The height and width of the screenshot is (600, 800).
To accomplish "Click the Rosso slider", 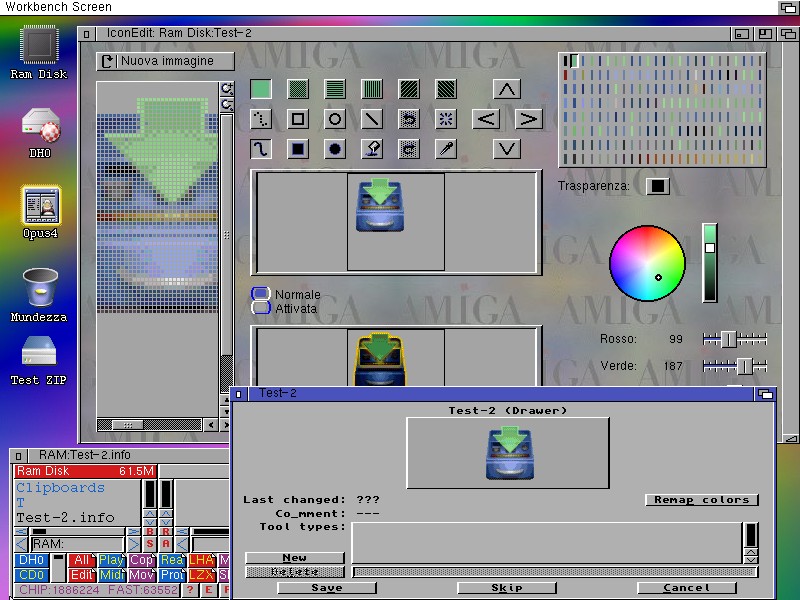I will [x=735, y=339].
